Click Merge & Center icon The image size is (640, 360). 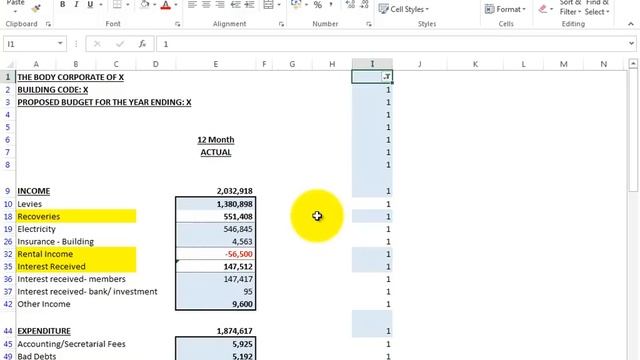point(269,4)
